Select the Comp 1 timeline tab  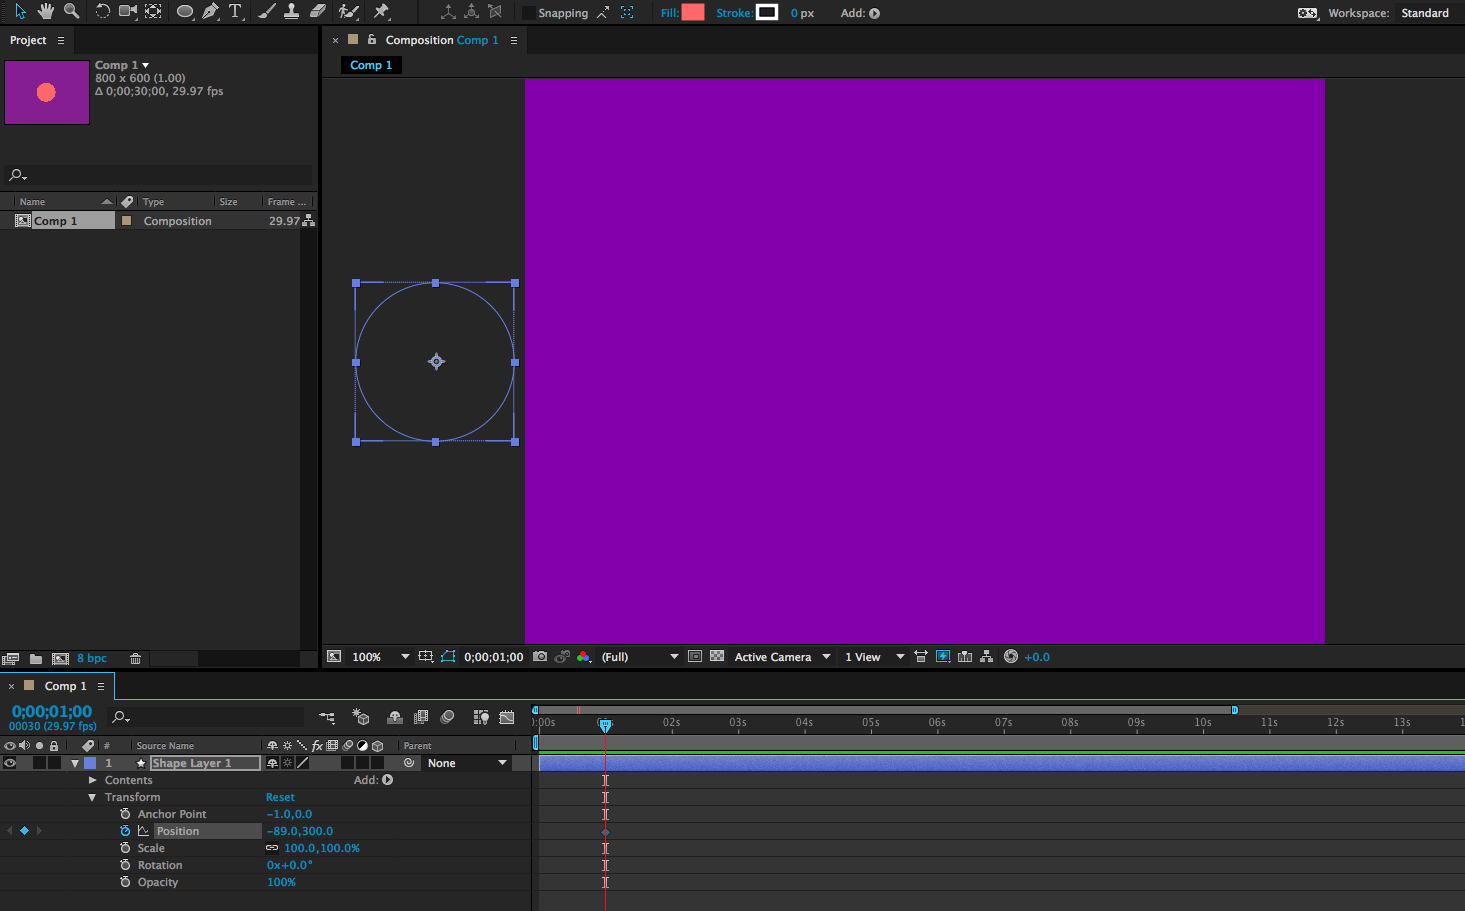click(x=66, y=686)
